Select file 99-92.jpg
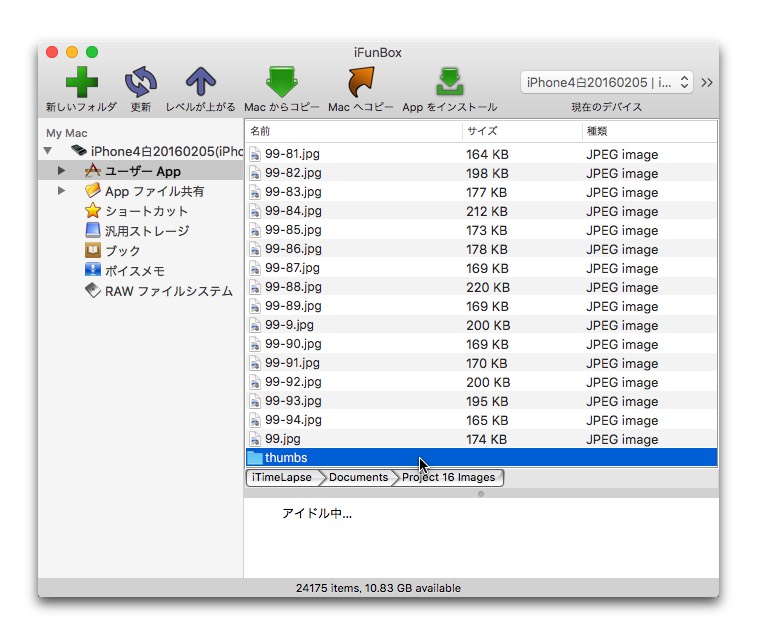Viewport: 758px width, 640px height. 481,382
